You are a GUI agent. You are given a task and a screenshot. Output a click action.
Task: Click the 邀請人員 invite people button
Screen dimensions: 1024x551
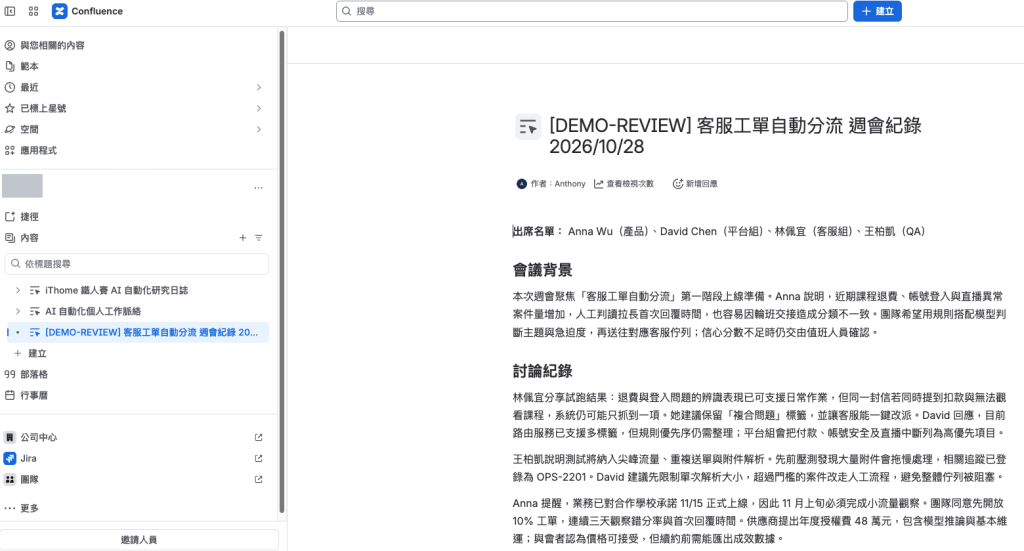tap(139, 540)
